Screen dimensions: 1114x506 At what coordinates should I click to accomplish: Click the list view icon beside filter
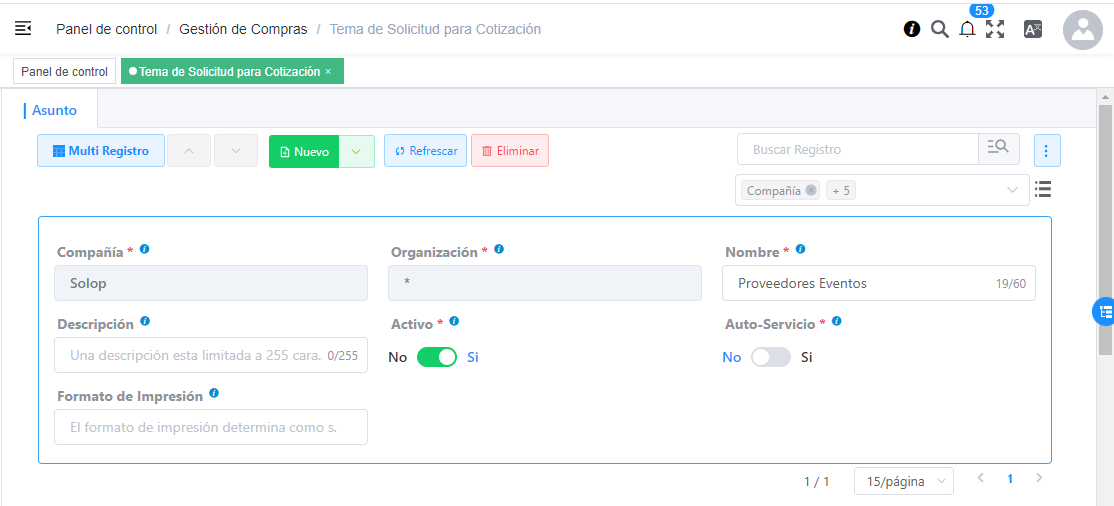1043,189
